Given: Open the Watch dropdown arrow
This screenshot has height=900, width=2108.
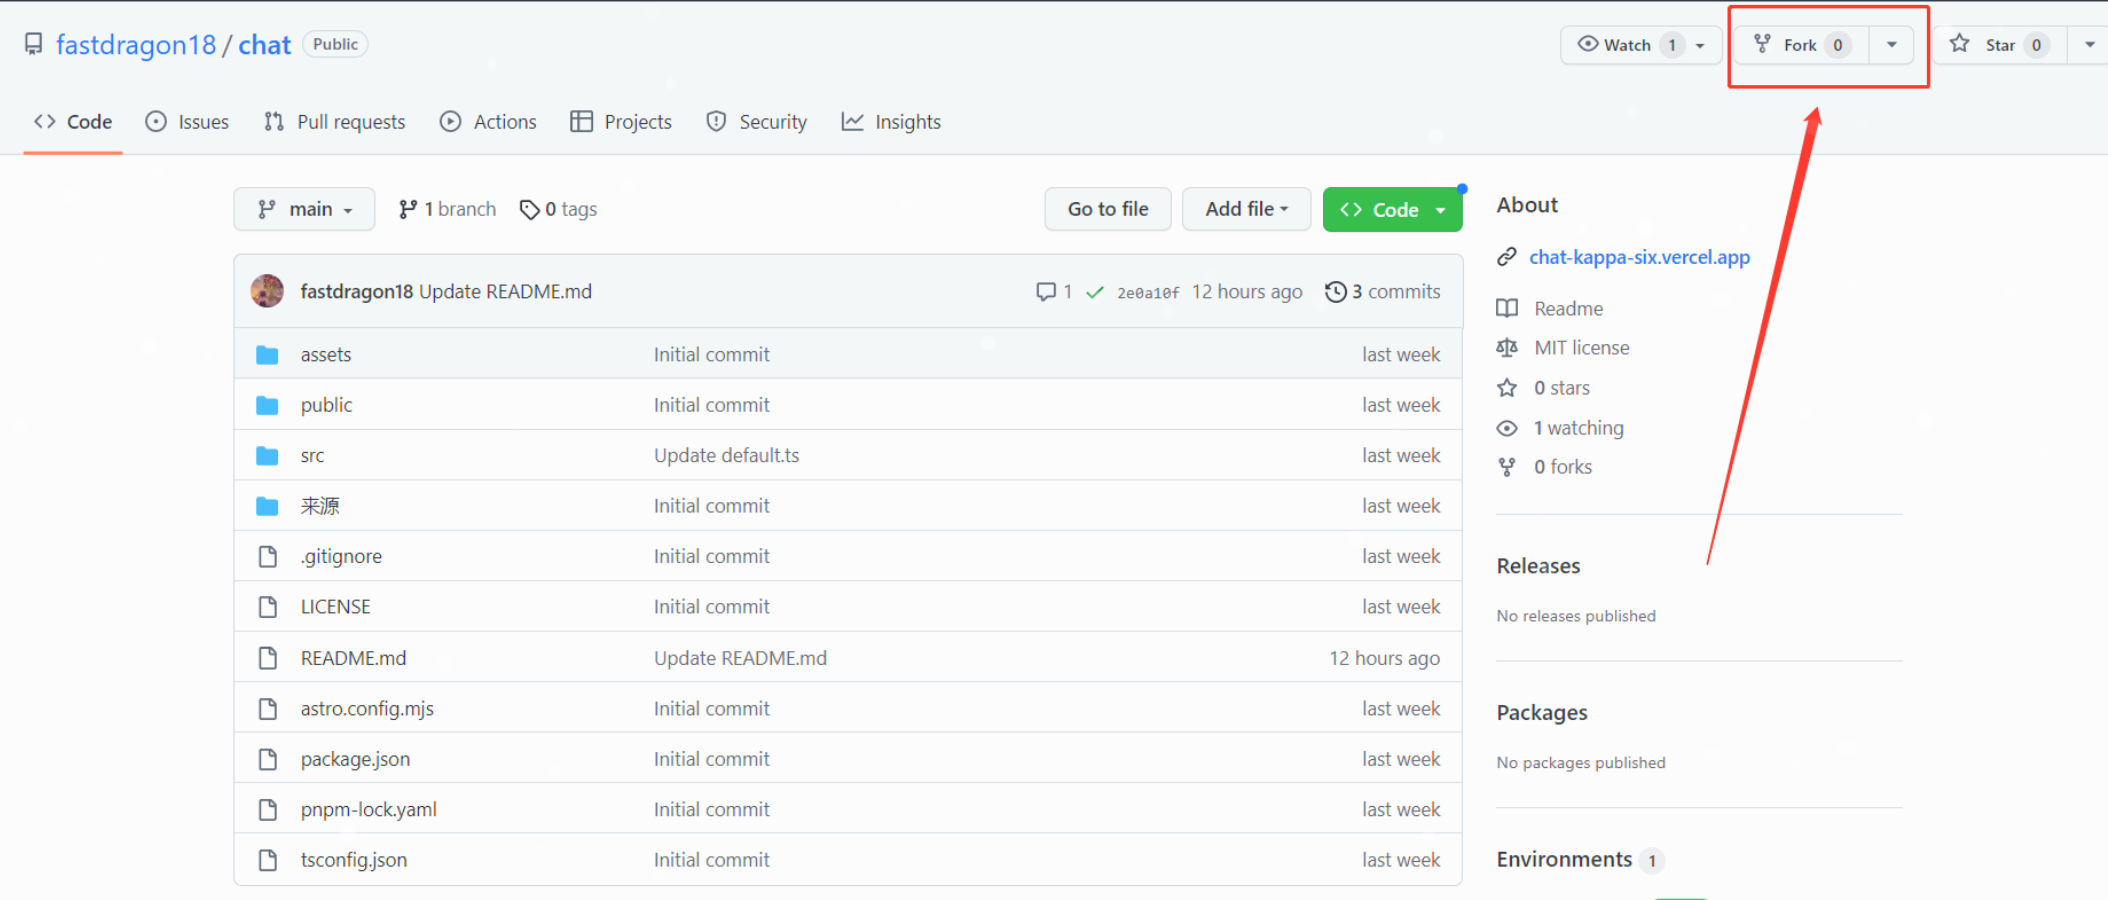Looking at the screenshot, I should click(1700, 44).
